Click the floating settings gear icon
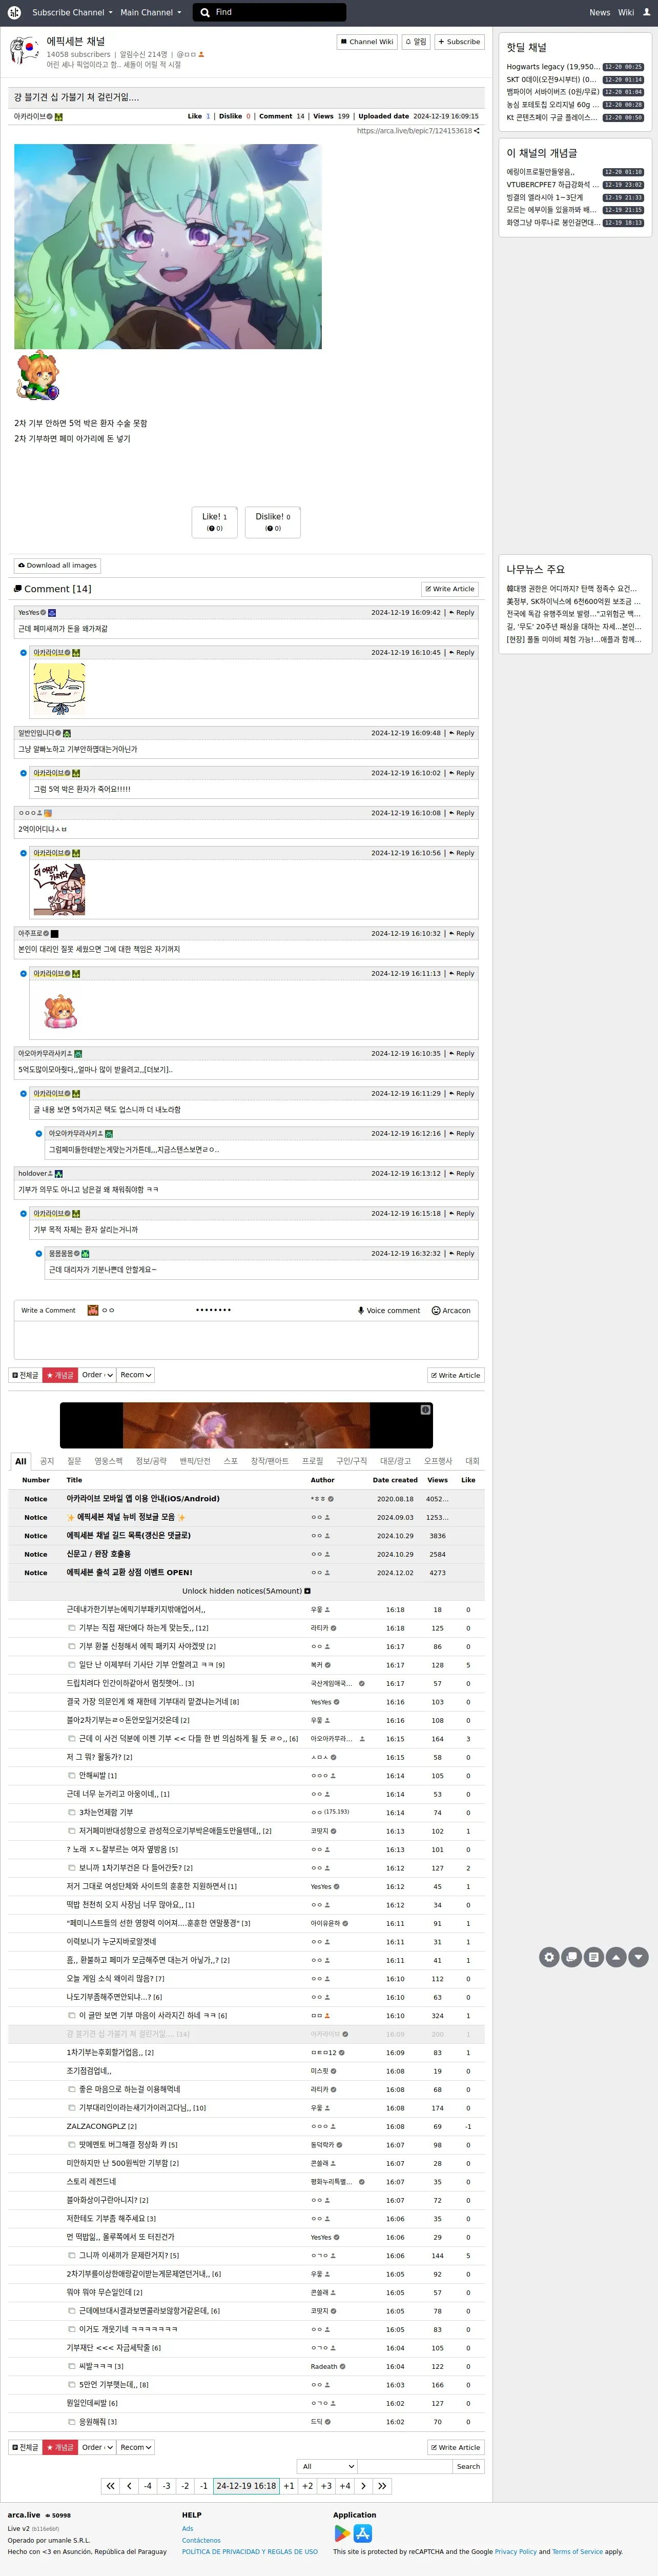The image size is (658, 2576). (x=549, y=1957)
